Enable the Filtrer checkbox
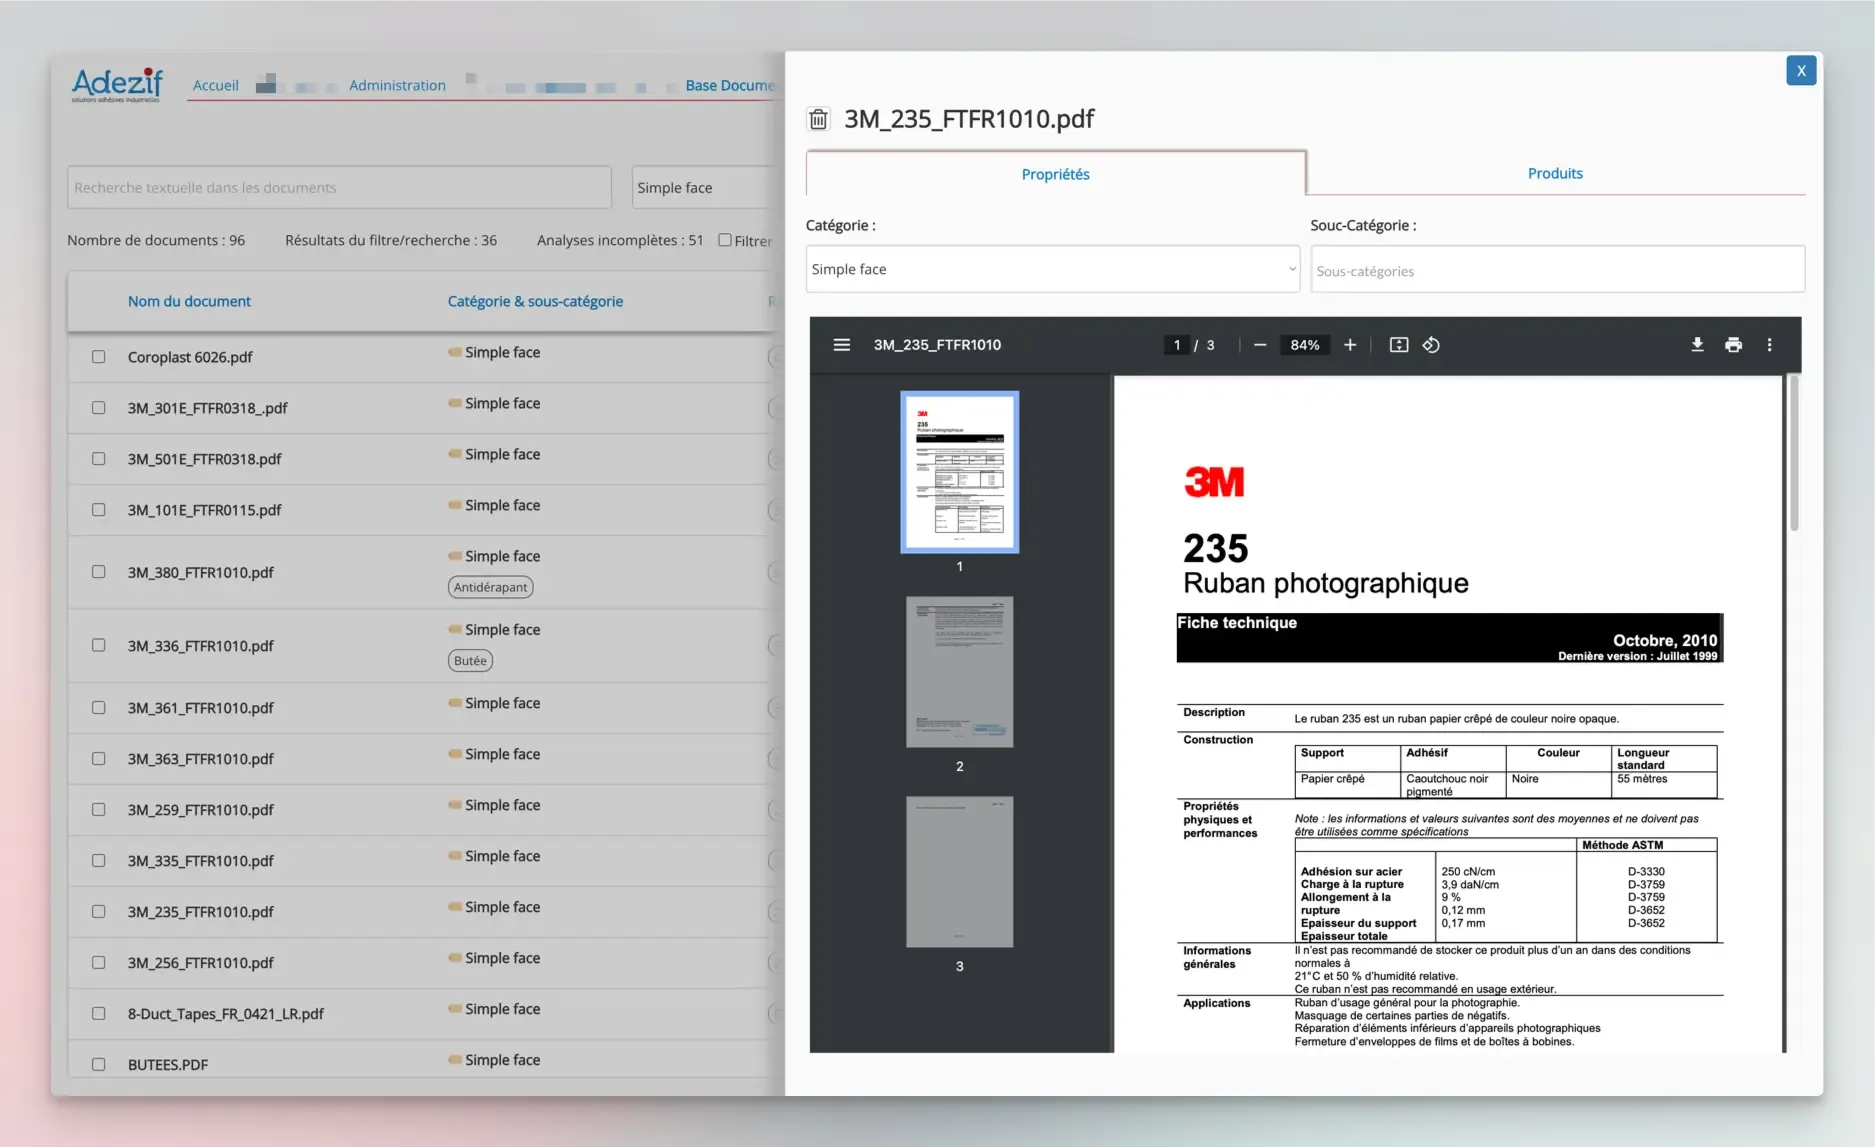 725,240
